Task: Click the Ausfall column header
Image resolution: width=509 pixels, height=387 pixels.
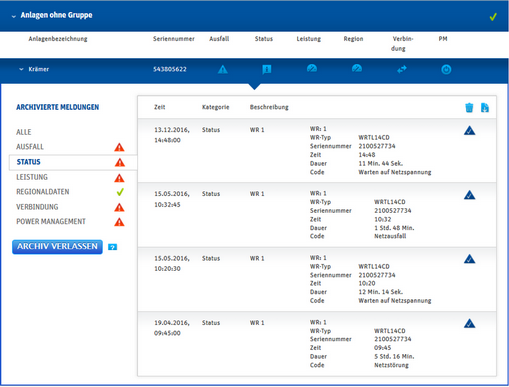Action: [219, 39]
